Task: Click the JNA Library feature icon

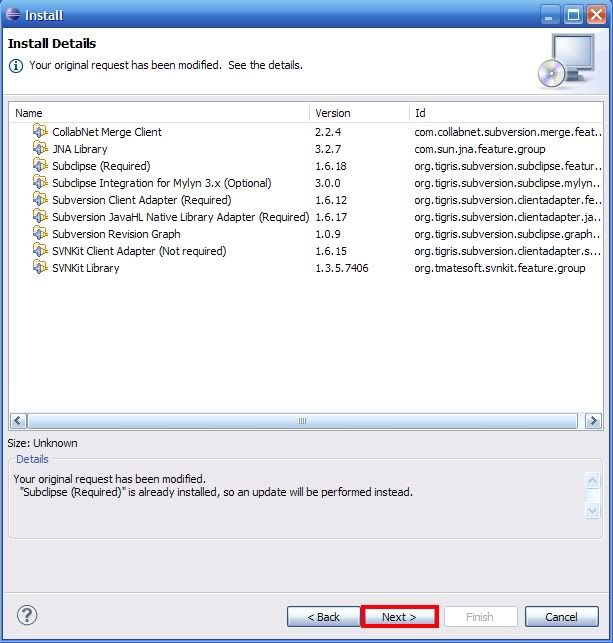Action: click(x=40, y=149)
